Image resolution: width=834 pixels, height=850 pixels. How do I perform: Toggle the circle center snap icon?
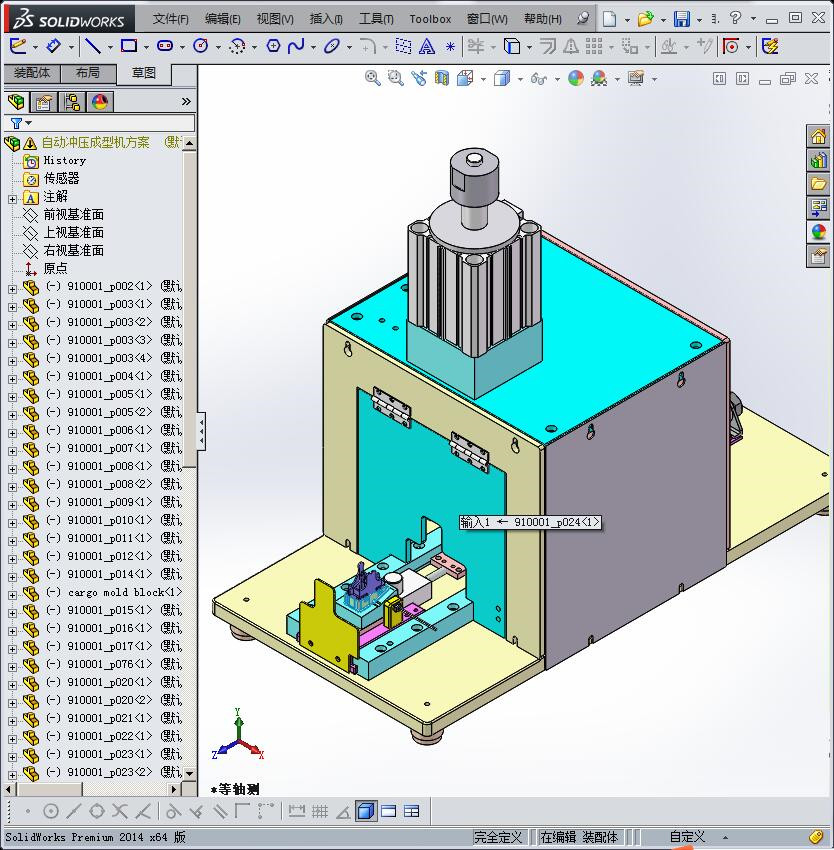(51, 812)
